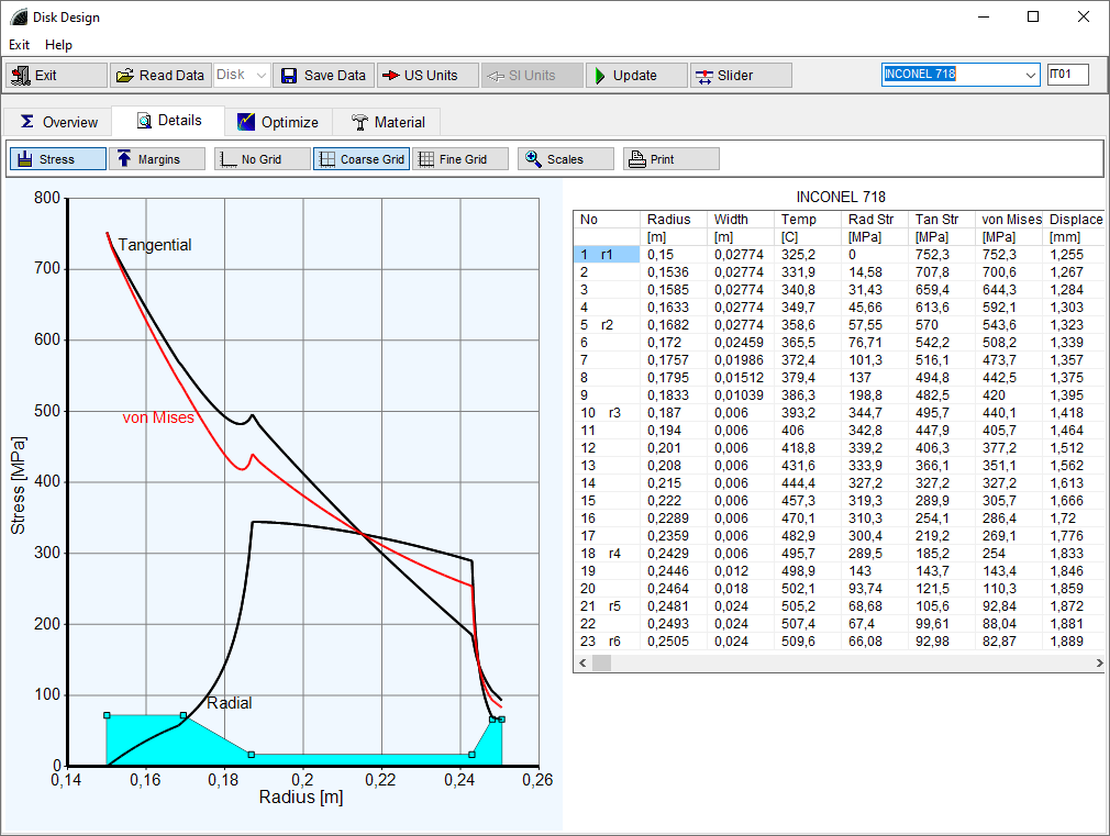Click the No Grid axes icon
This screenshot has width=1110, height=836.
pos(228,159)
